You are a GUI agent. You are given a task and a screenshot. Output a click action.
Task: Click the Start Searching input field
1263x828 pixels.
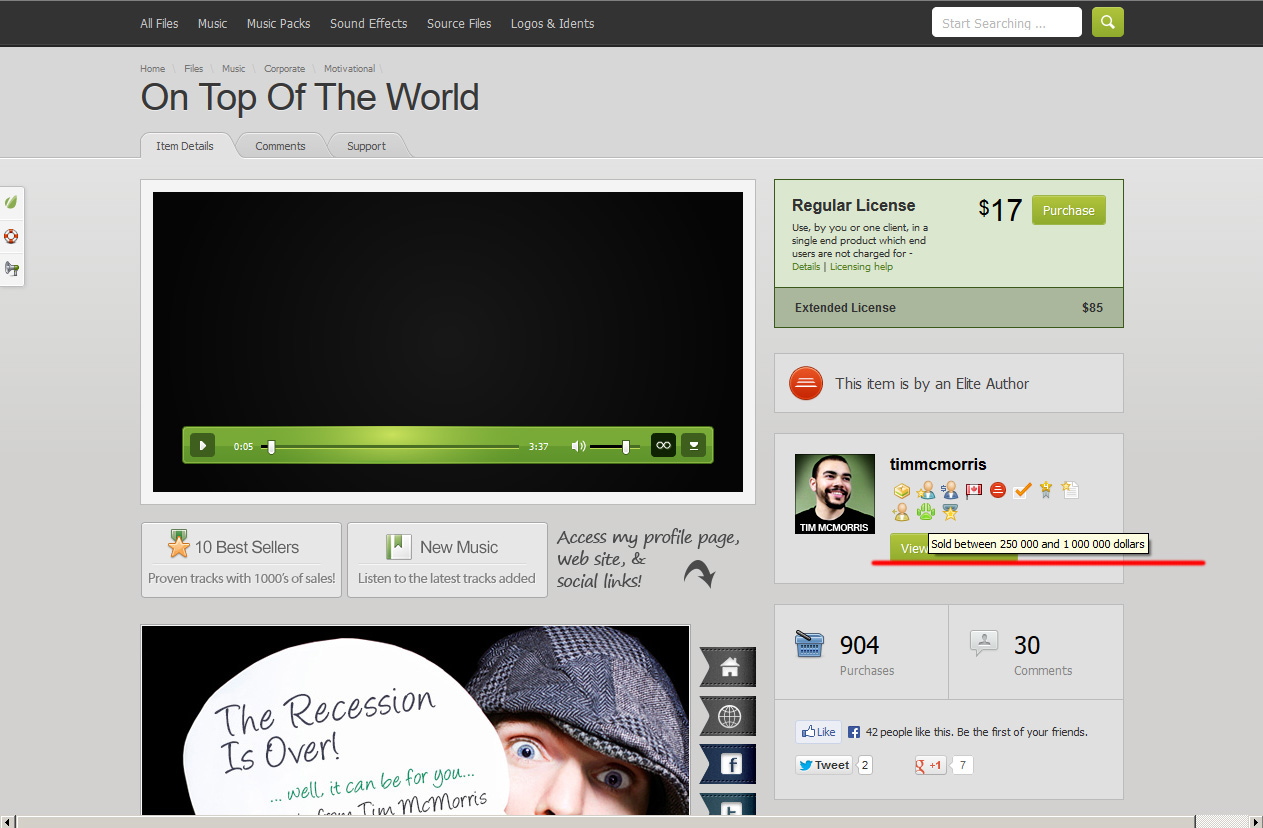(x=1006, y=23)
